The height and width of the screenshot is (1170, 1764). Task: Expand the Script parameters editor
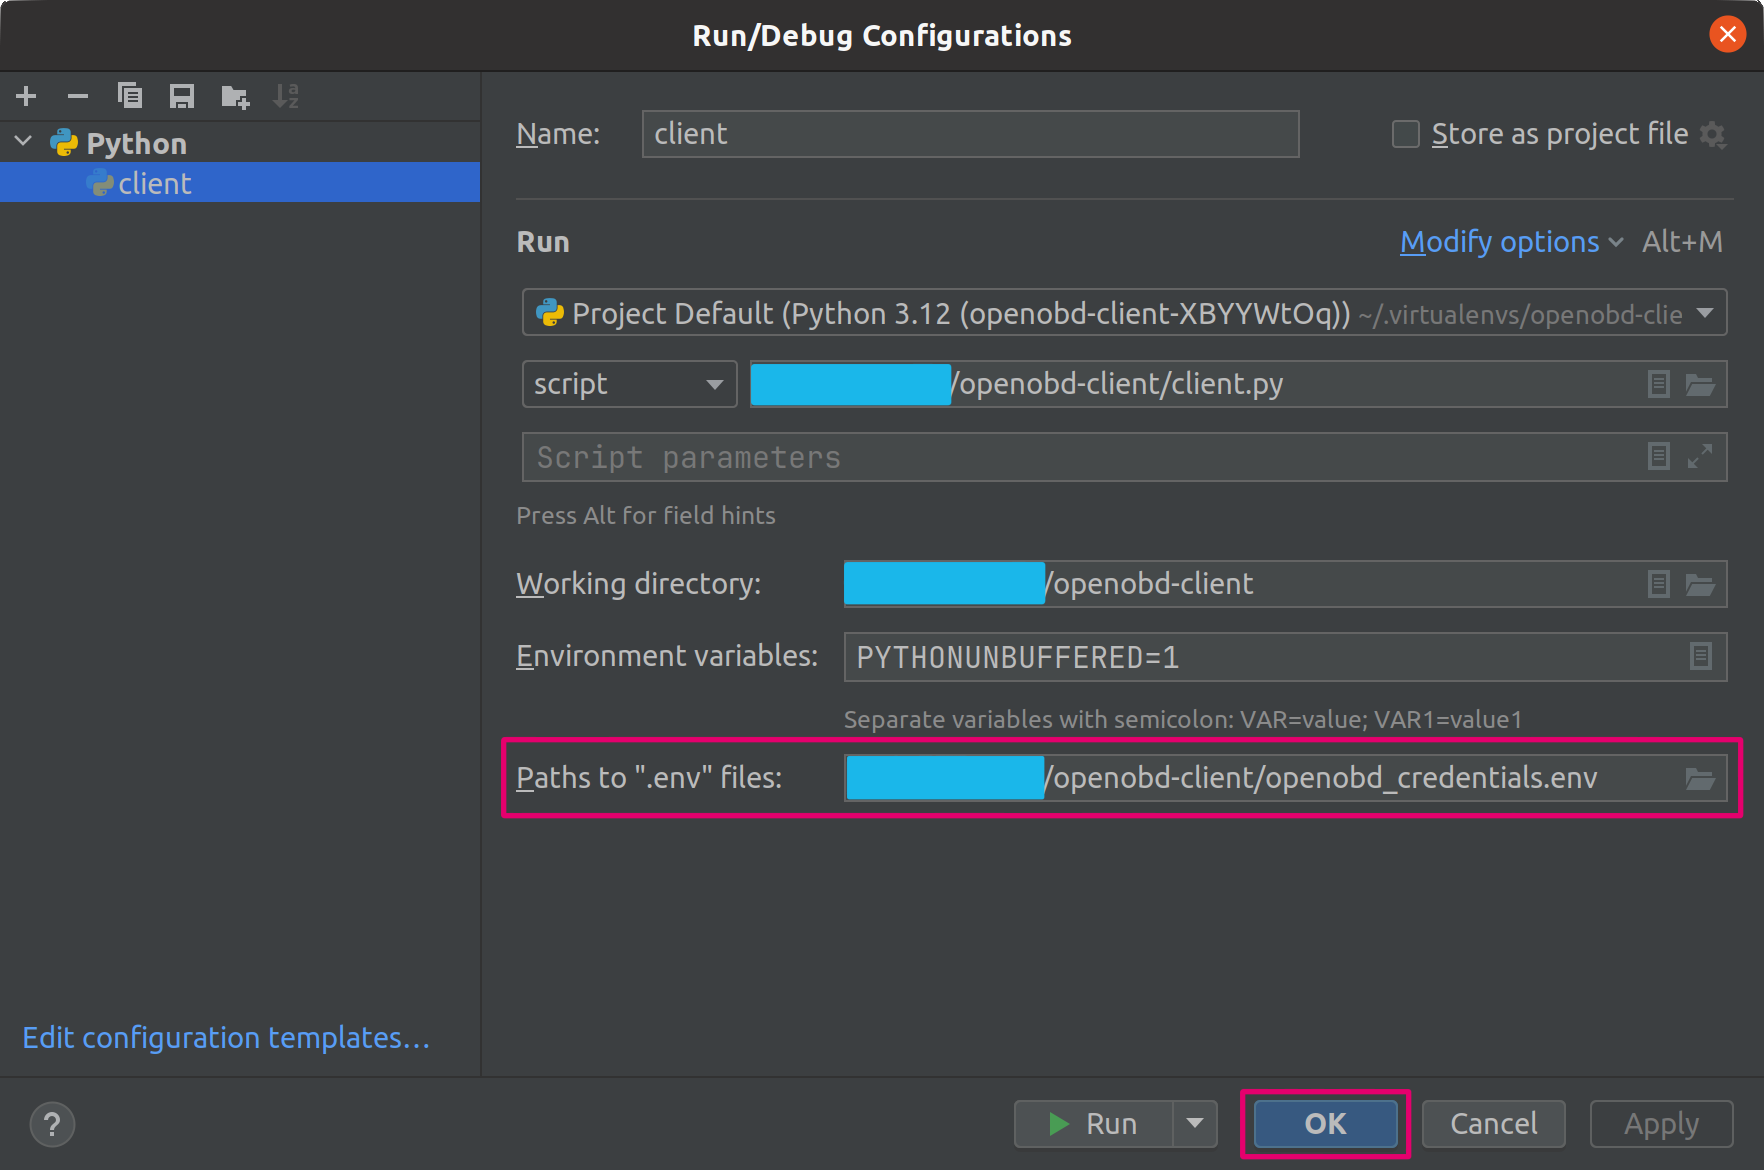(x=1701, y=456)
